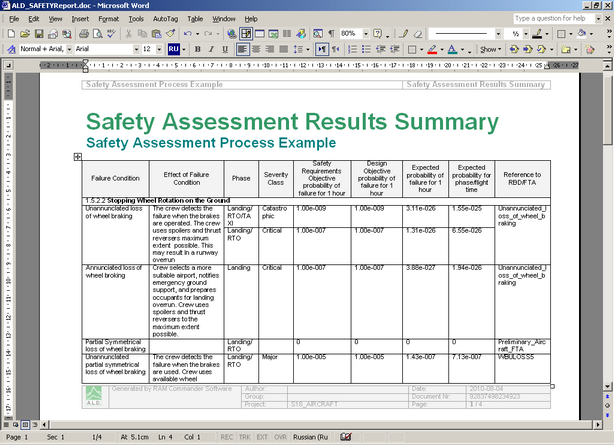Click the RU language button
The height and width of the screenshot is (445, 614).
click(x=173, y=48)
